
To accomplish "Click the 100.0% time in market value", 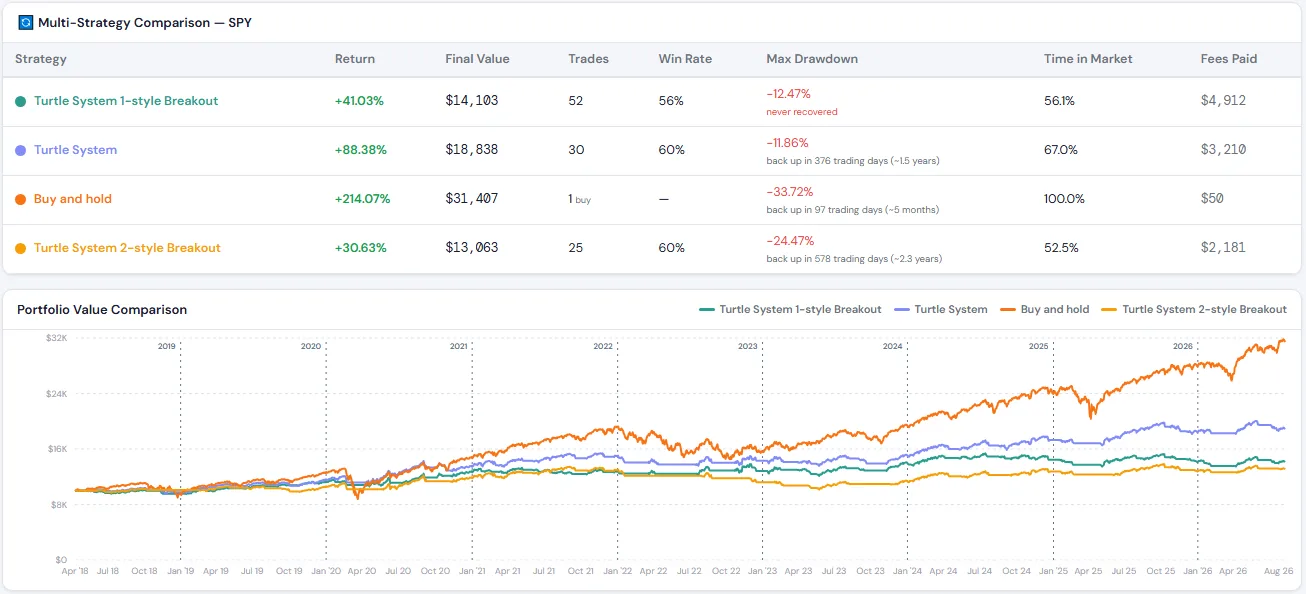I will point(1064,199).
